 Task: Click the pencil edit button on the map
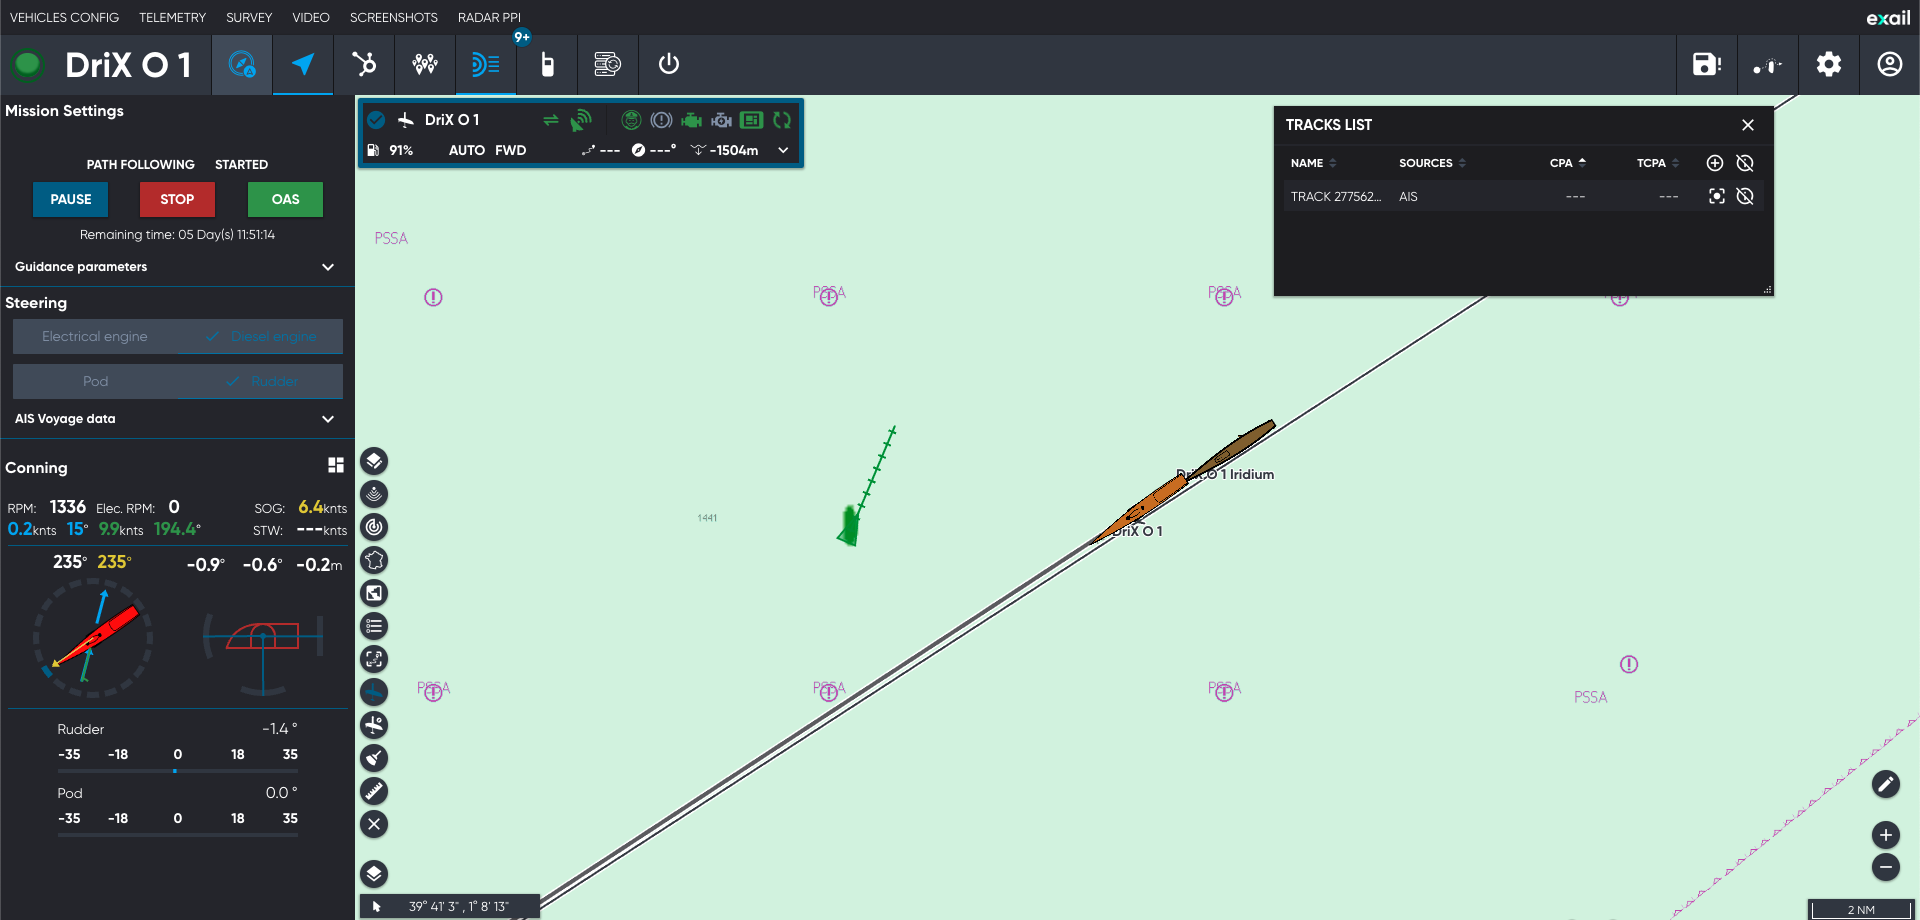[x=1886, y=784]
